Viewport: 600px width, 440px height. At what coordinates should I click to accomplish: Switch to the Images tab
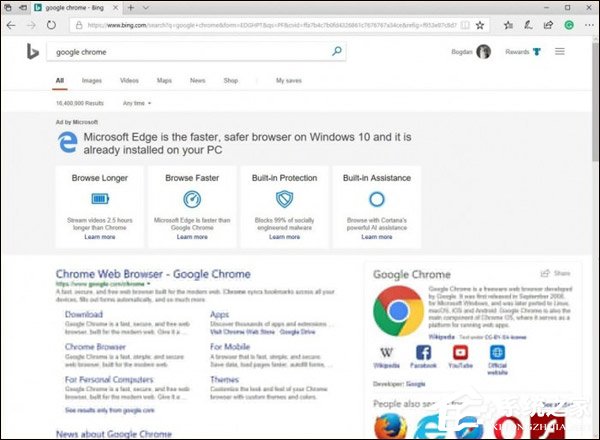pyautogui.click(x=92, y=80)
